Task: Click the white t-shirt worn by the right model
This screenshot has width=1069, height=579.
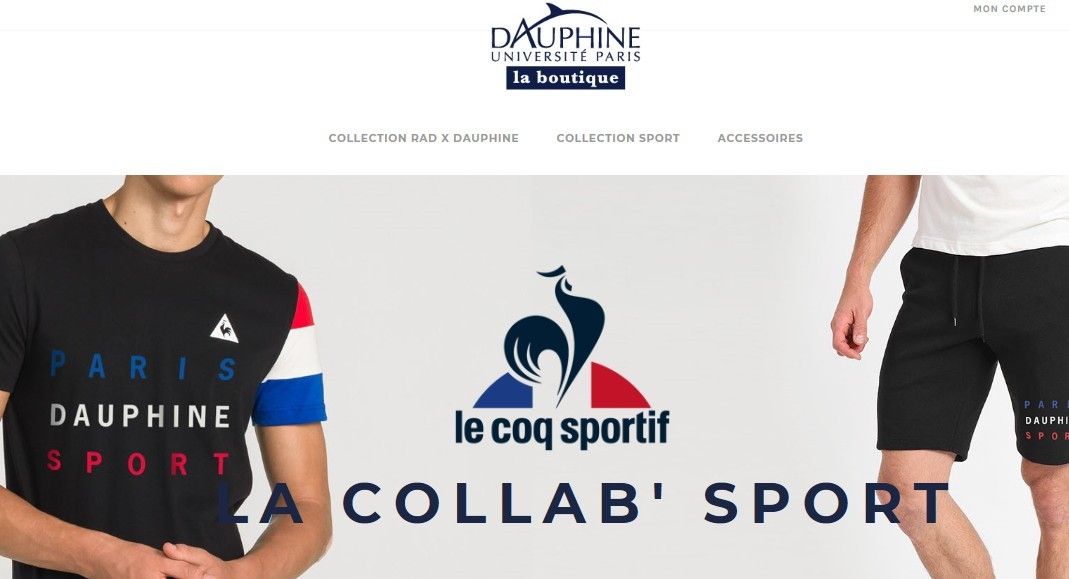Action: pyautogui.click(x=992, y=214)
